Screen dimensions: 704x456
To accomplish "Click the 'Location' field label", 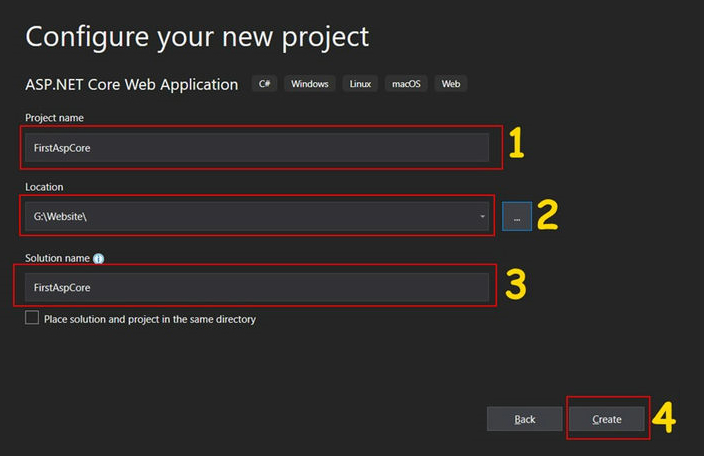I will (x=45, y=187).
